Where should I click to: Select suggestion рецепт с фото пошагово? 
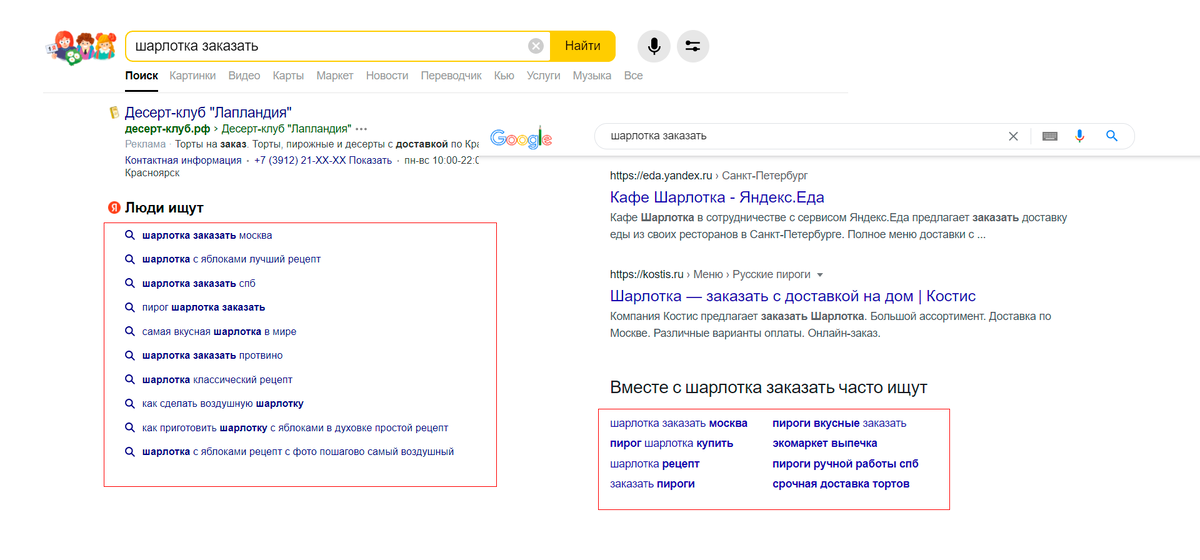(x=299, y=452)
